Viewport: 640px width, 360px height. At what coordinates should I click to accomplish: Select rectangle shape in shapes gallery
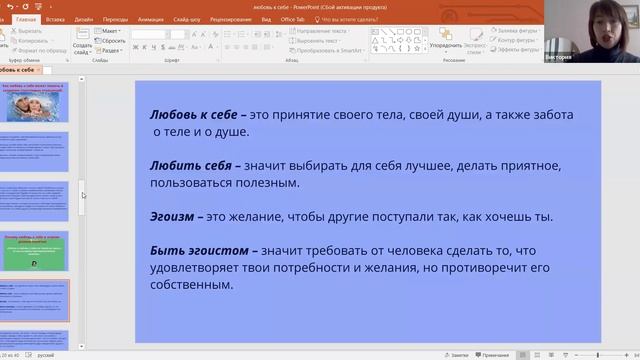[x=400, y=32]
